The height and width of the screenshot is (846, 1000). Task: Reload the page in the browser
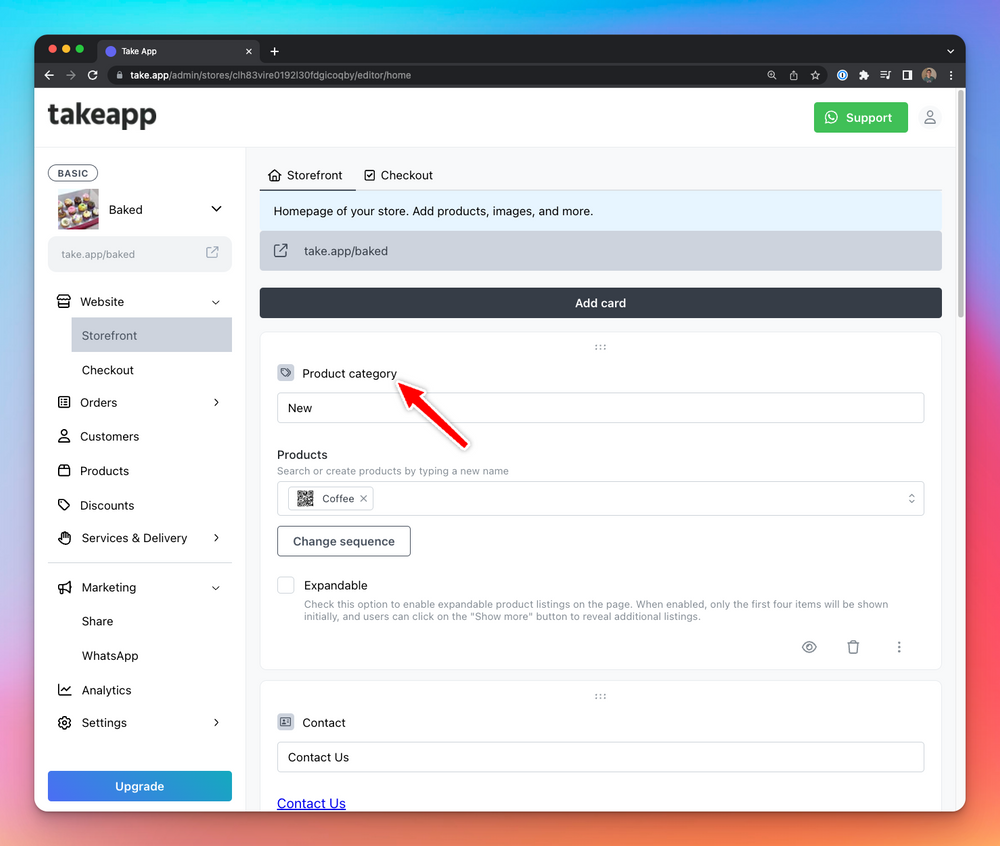click(x=92, y=75)
